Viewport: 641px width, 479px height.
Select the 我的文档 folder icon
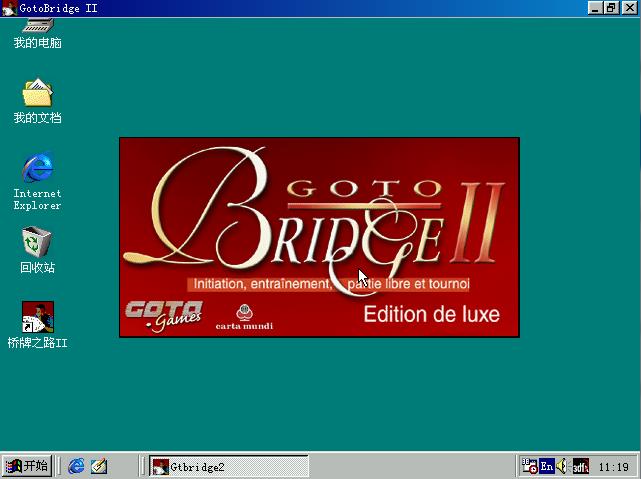37,92
